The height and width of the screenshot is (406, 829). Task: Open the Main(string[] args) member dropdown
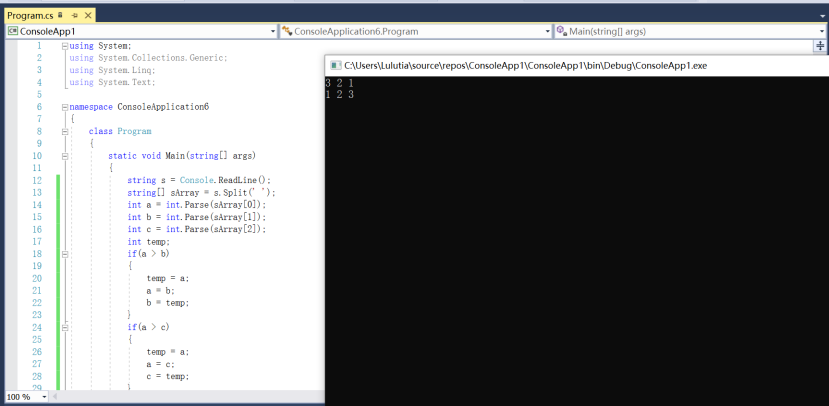822,32
